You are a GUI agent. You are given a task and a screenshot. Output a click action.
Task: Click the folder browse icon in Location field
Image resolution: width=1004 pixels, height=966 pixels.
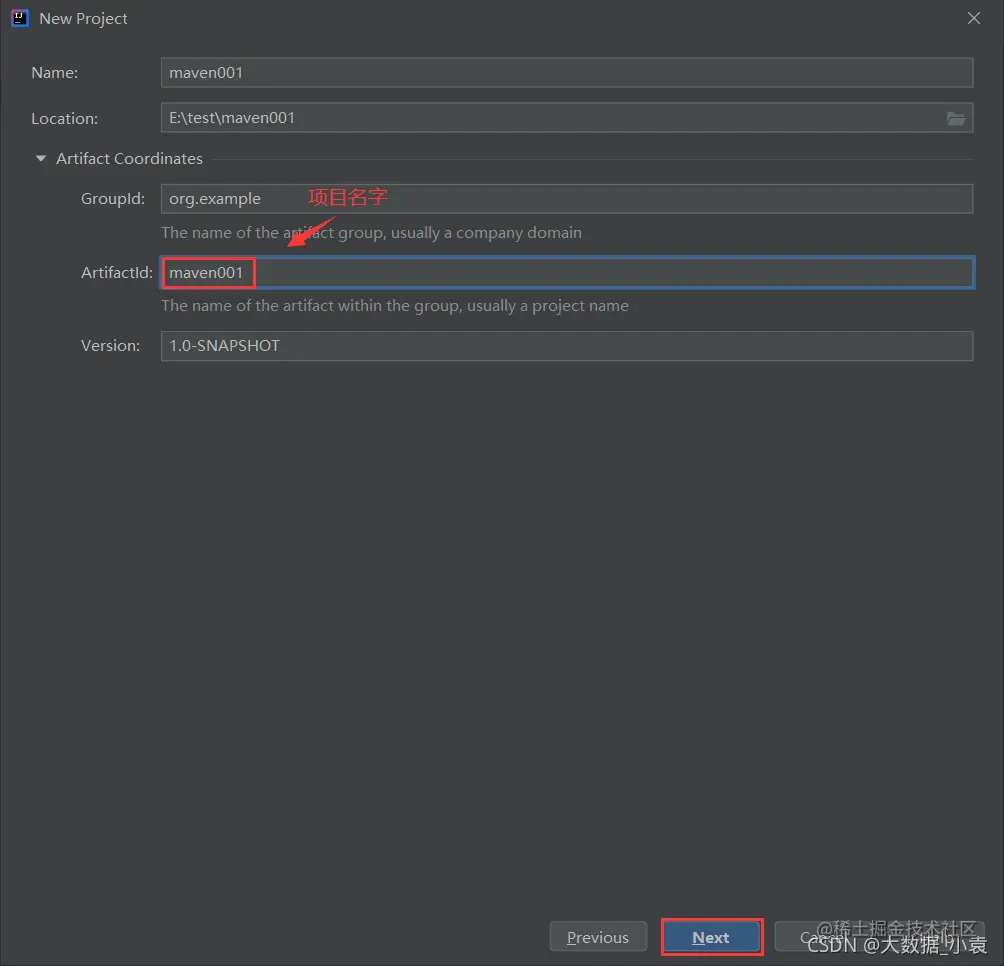click(955, 118)
